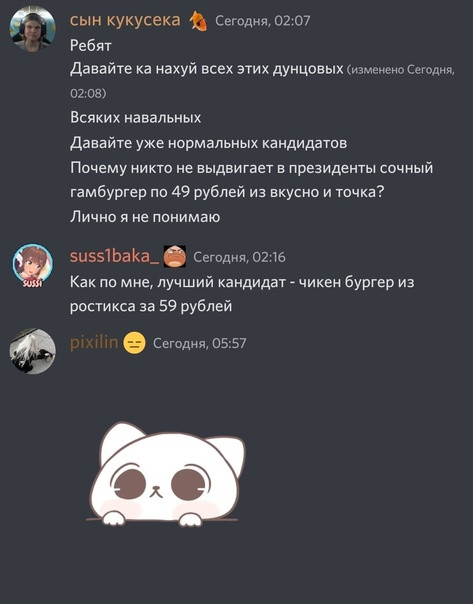This screenshot has height=604, width=473.
Task: Open suss1baka_'s anime avatar
Action: (32, 266)
